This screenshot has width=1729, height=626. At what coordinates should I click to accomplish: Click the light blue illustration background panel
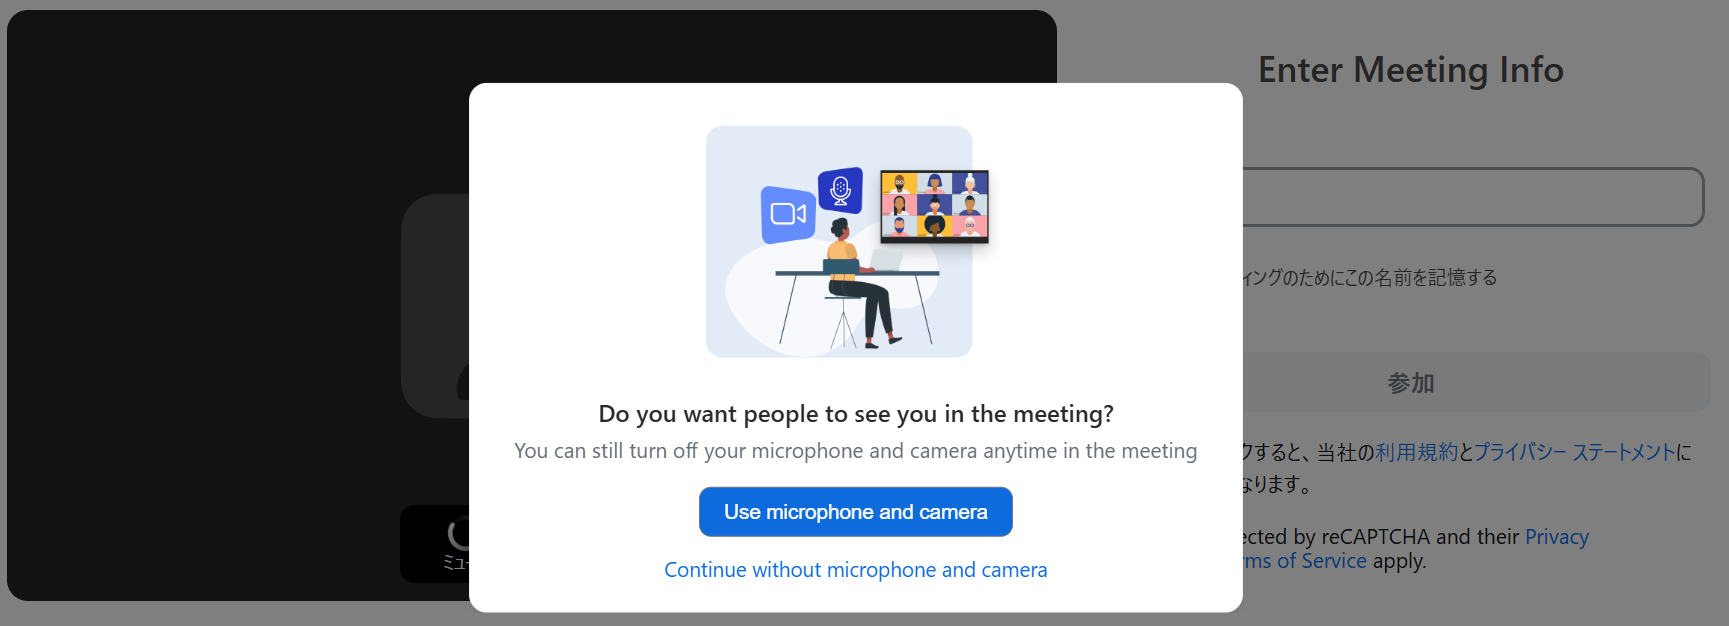click(x=839, y=241)
